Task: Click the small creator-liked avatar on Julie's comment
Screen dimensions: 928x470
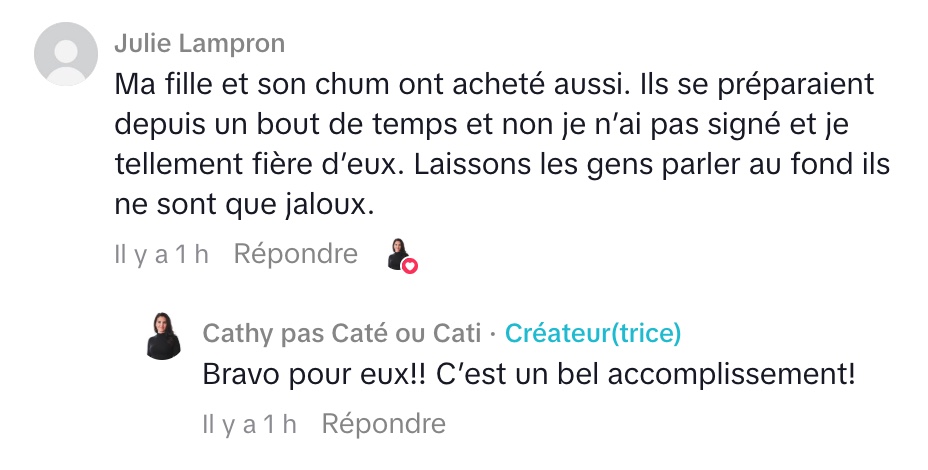Action: coord(399,254)
